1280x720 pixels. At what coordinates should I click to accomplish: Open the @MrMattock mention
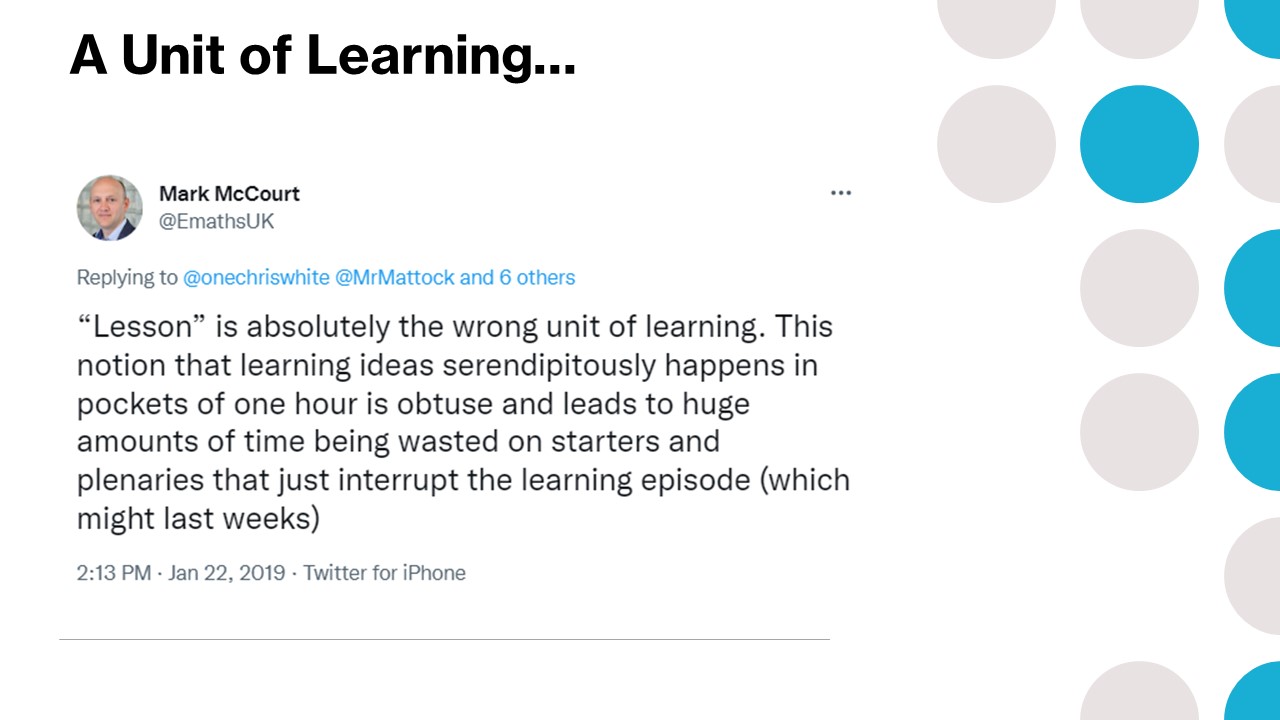[394, 277]
